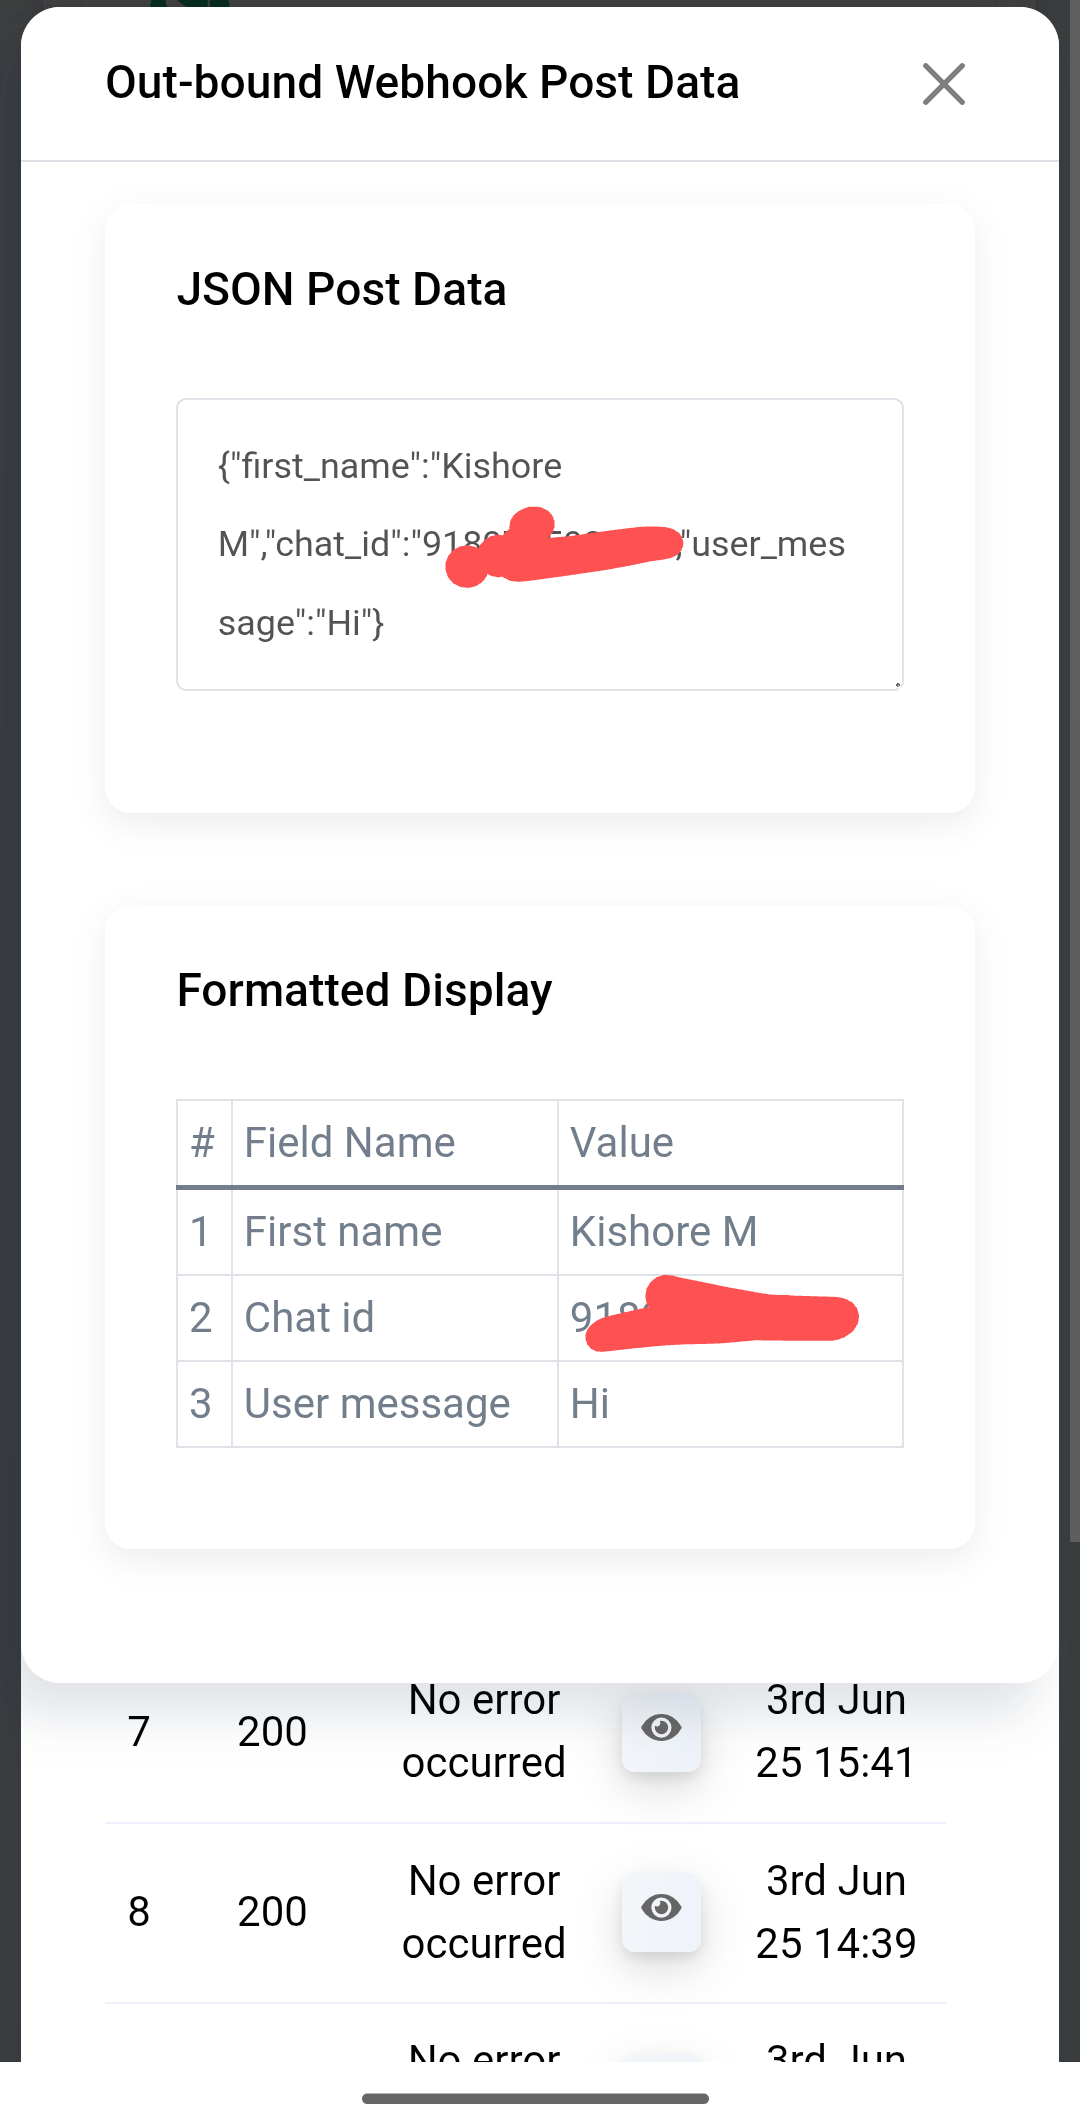The image size is (1080, 2125).
Task: View post data for row 8
Action: click(661, 1910)
